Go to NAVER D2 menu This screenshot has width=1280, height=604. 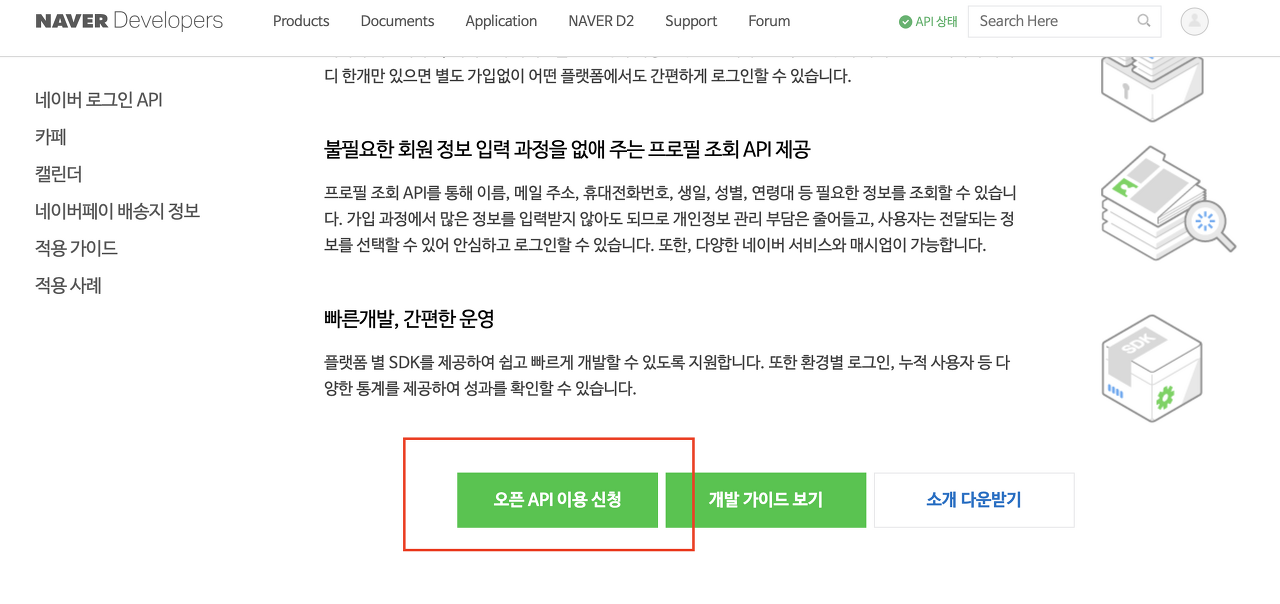(601, 21)
